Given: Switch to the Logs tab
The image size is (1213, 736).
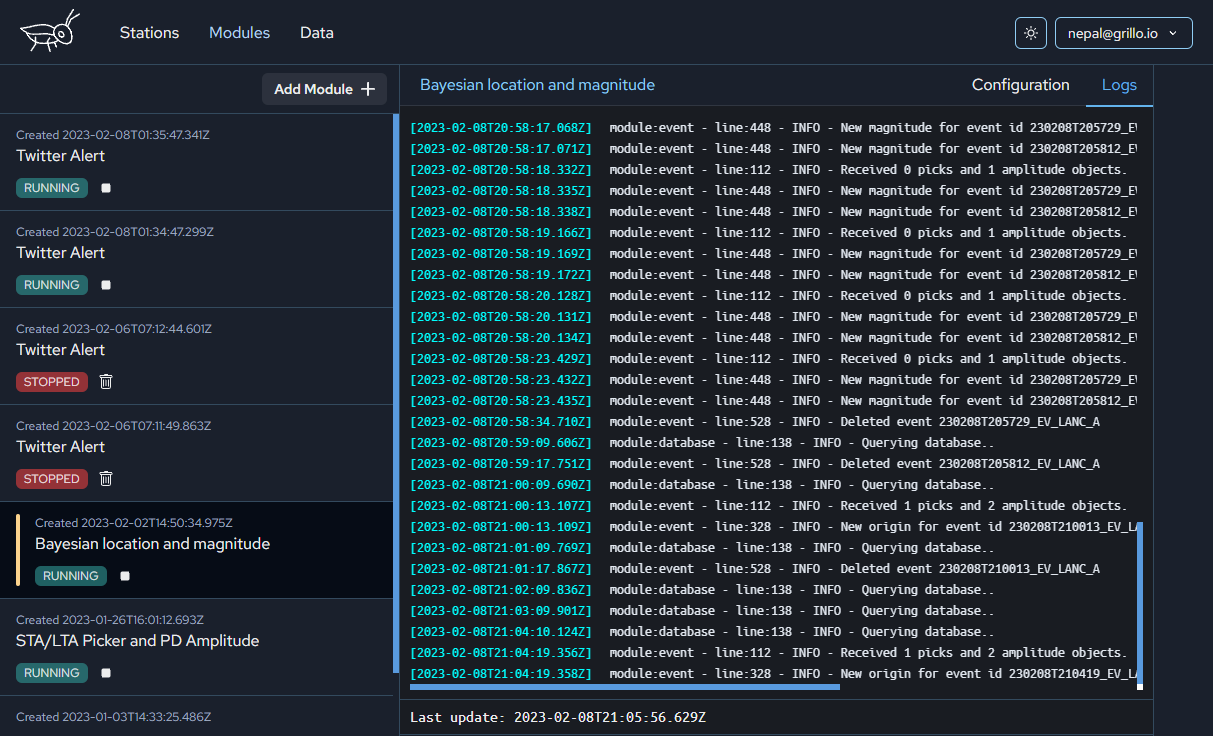Looking at the screenshot, I should pos(1119,85).
